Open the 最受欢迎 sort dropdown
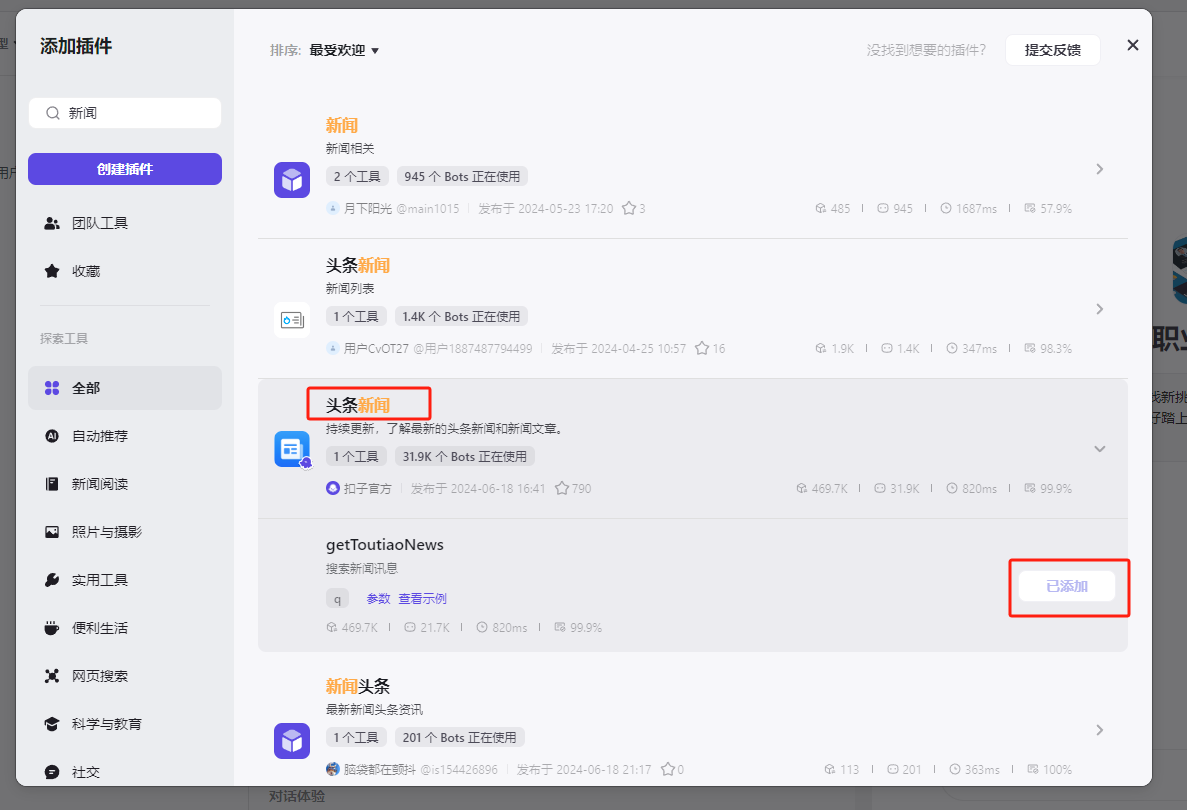 click(344, 50)
